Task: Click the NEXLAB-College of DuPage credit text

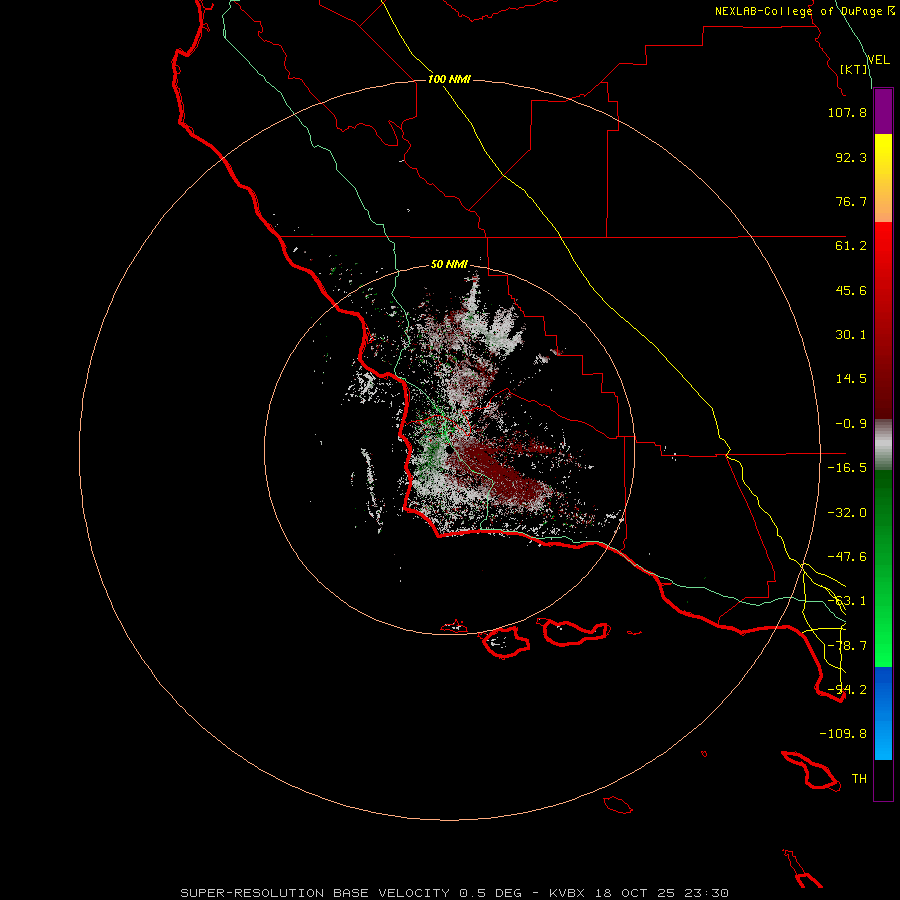Action: pyautogui.click(x=804, y=11)
